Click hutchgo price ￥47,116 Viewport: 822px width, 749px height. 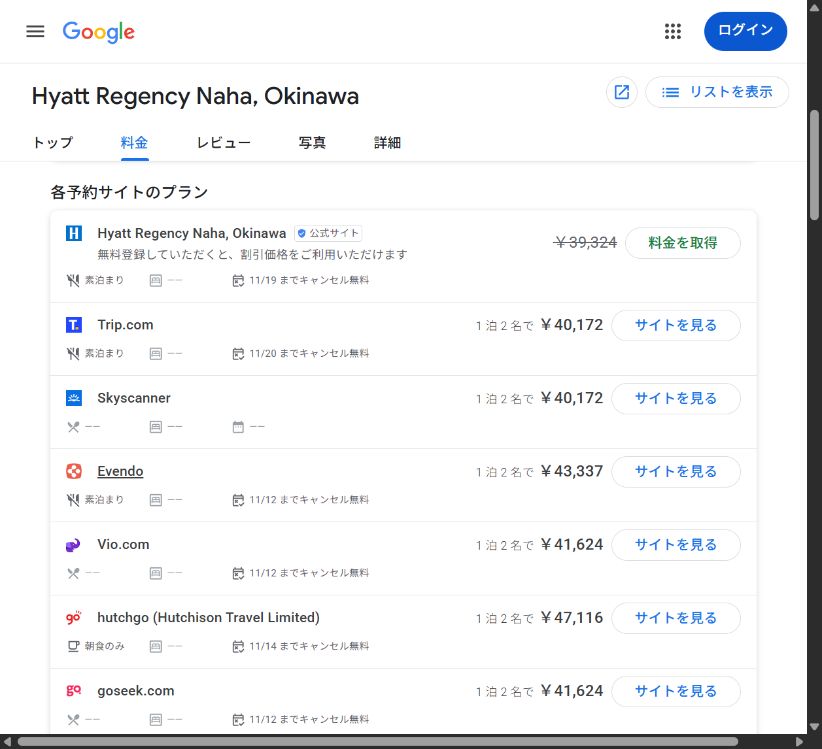tap(572, 617)
